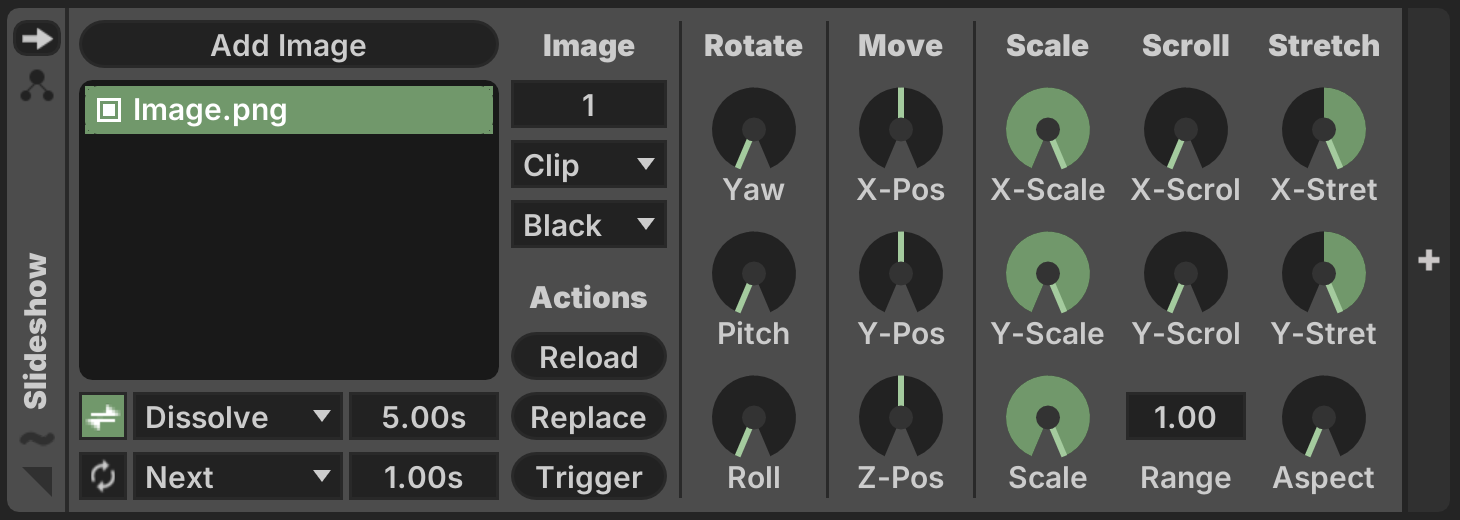
Task: Click the Trigger action button
Action: point(588,477)
